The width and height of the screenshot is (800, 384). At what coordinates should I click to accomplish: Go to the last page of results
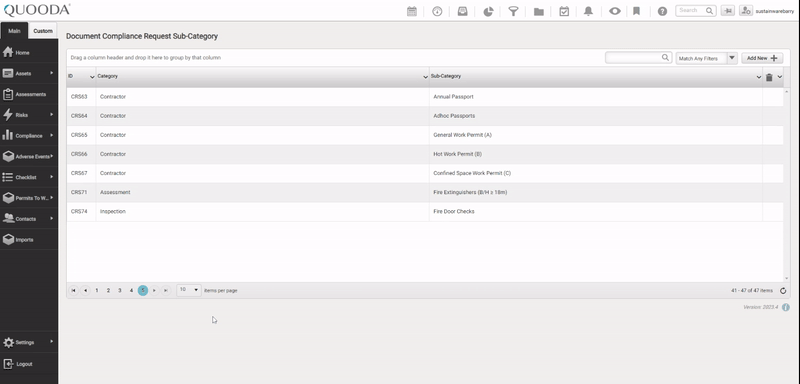tap(165, 290)
